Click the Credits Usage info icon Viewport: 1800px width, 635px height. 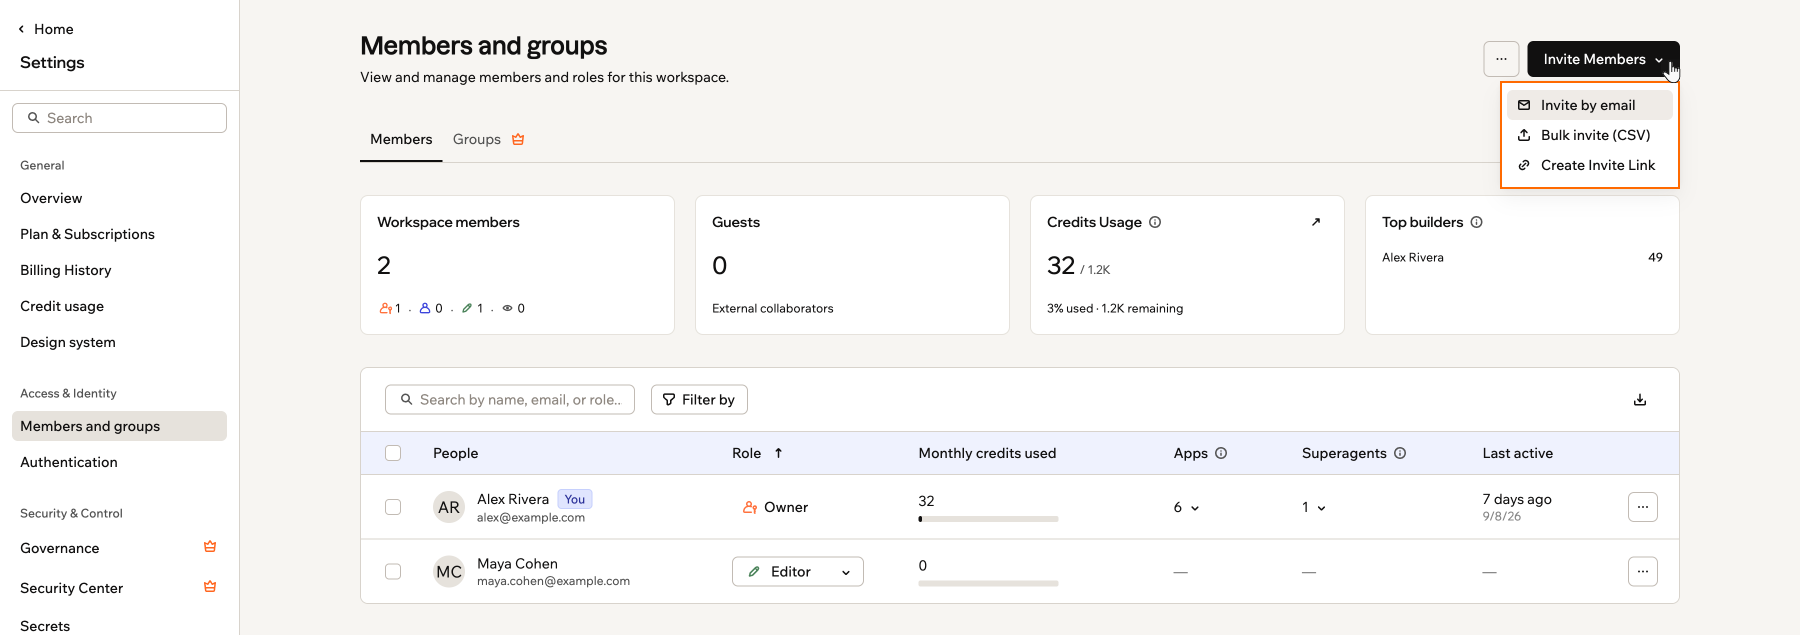1155,222
